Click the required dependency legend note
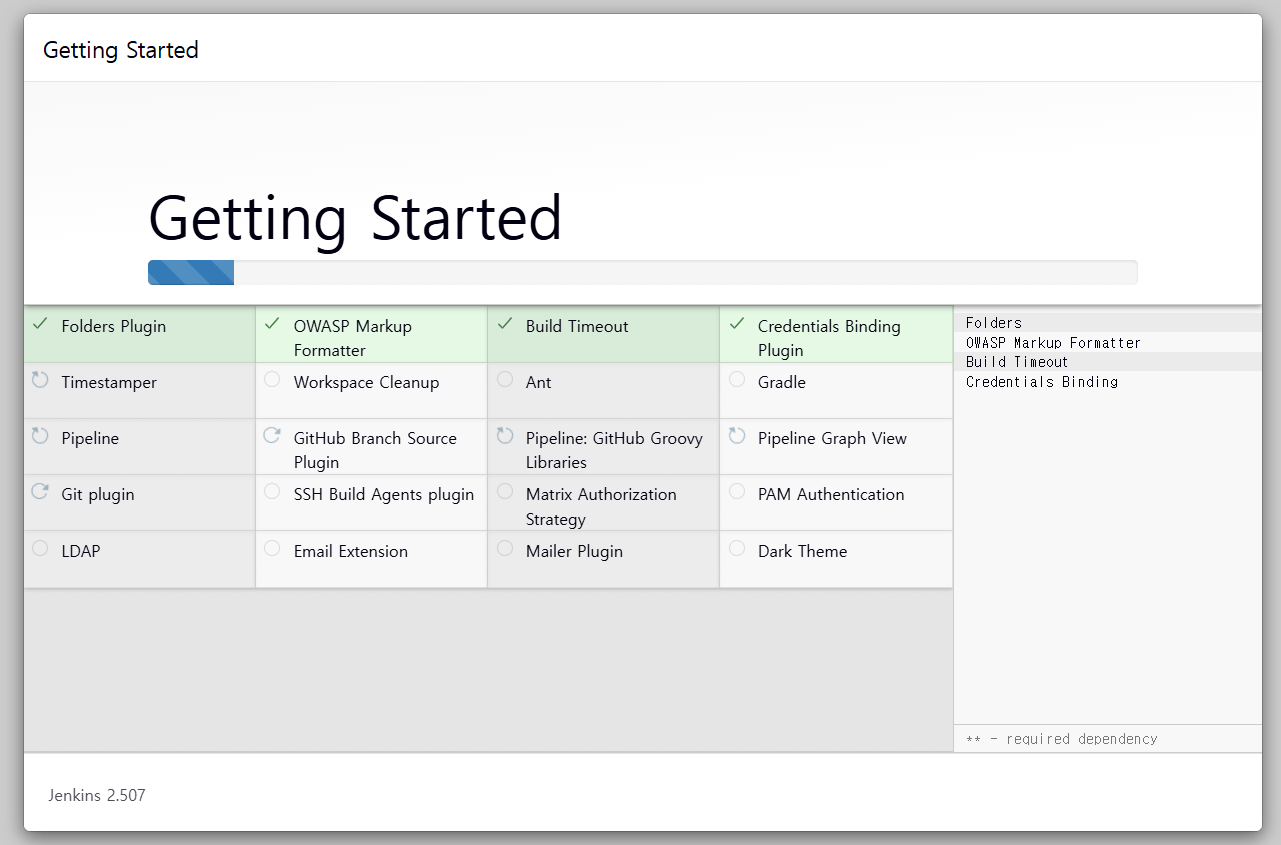Viewport: 1281px width, 845px height. click(x=1062, y=739)
